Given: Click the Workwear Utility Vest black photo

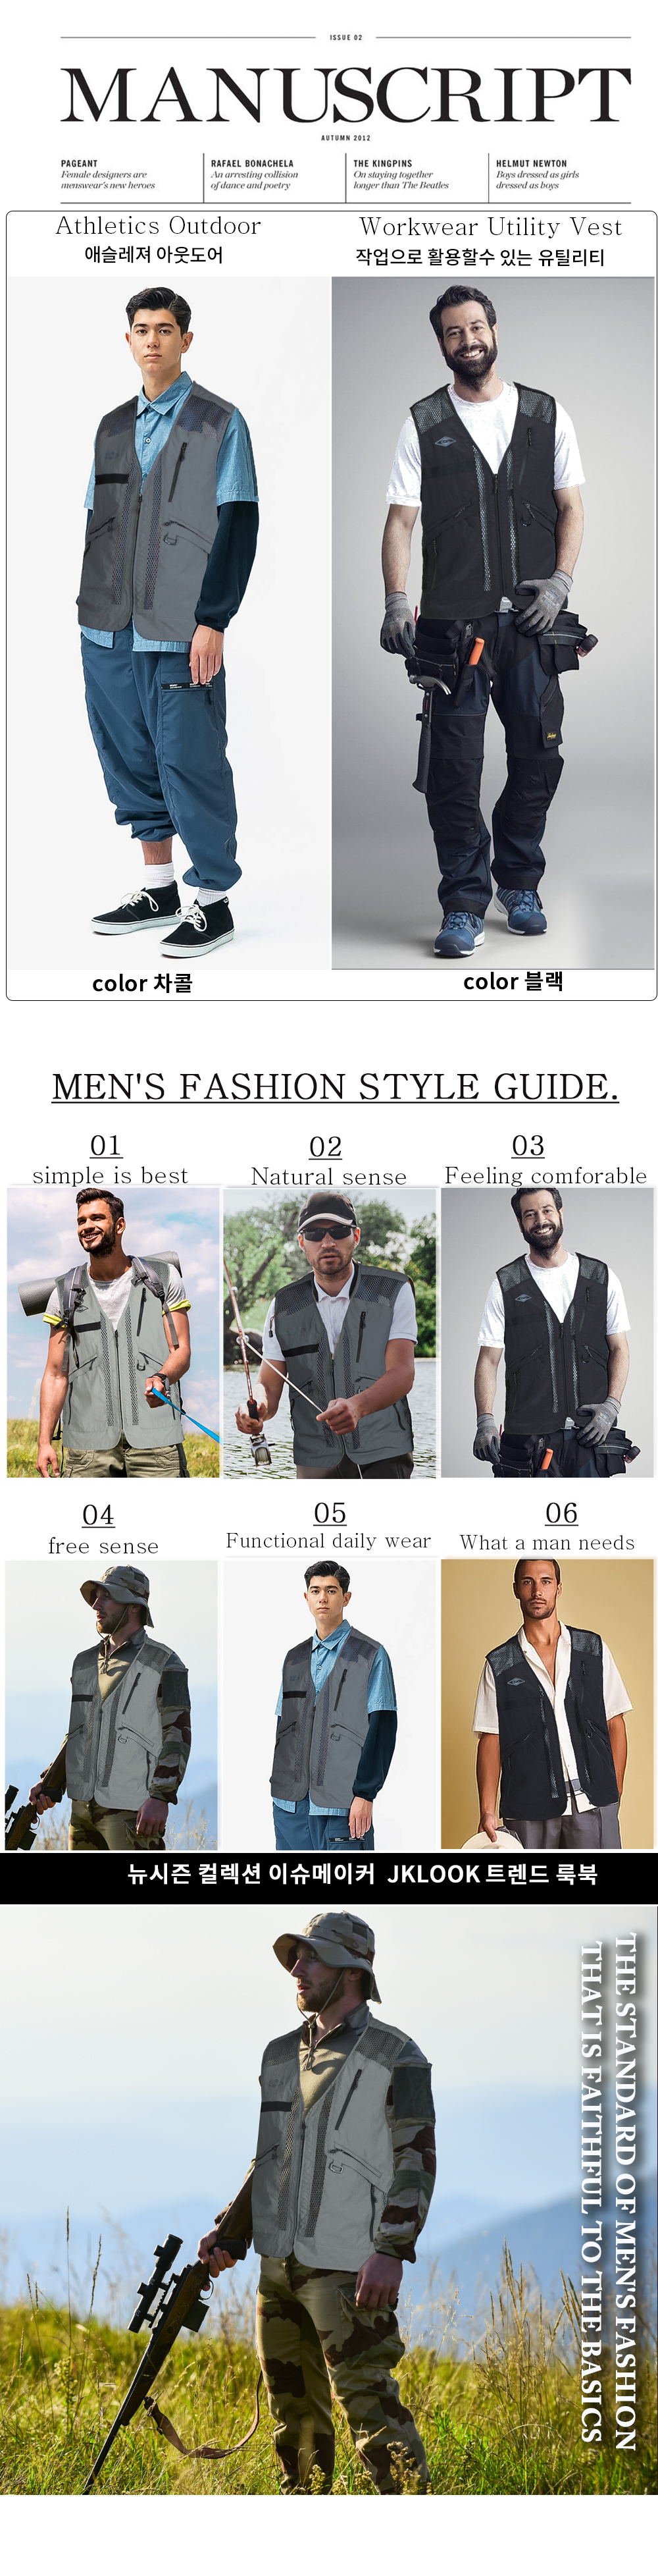Looking at the screenshot, I should click(x=493, y=622).
